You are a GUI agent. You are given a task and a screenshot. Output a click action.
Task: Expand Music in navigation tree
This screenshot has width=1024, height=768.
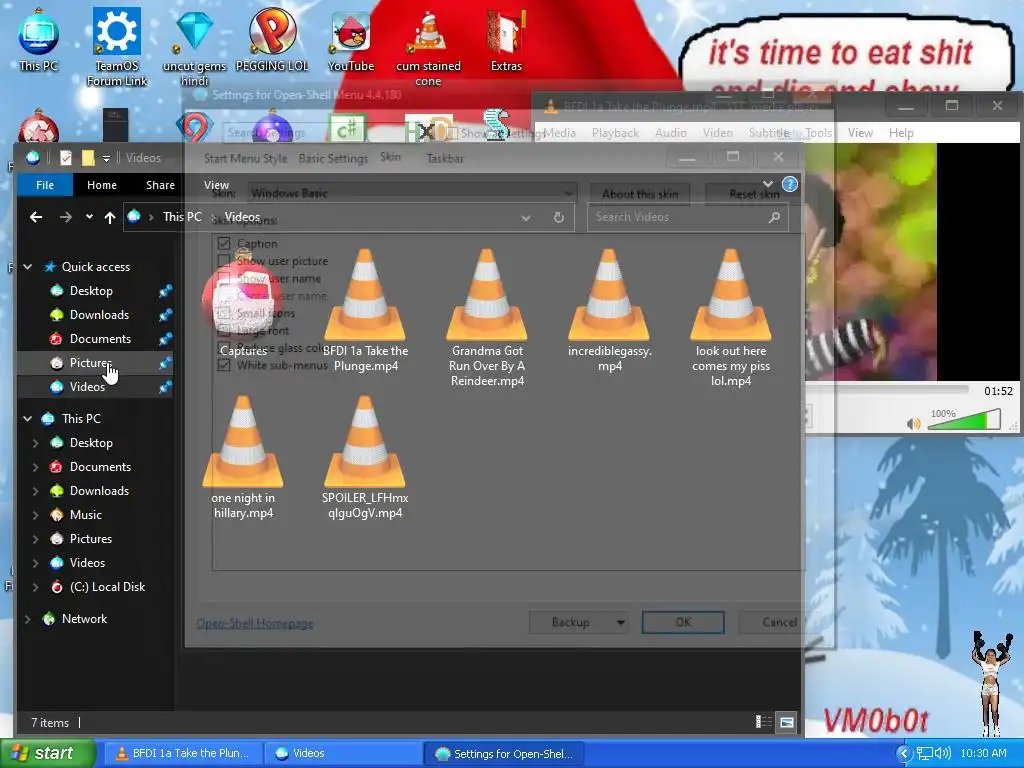click(x=36, y=515)
